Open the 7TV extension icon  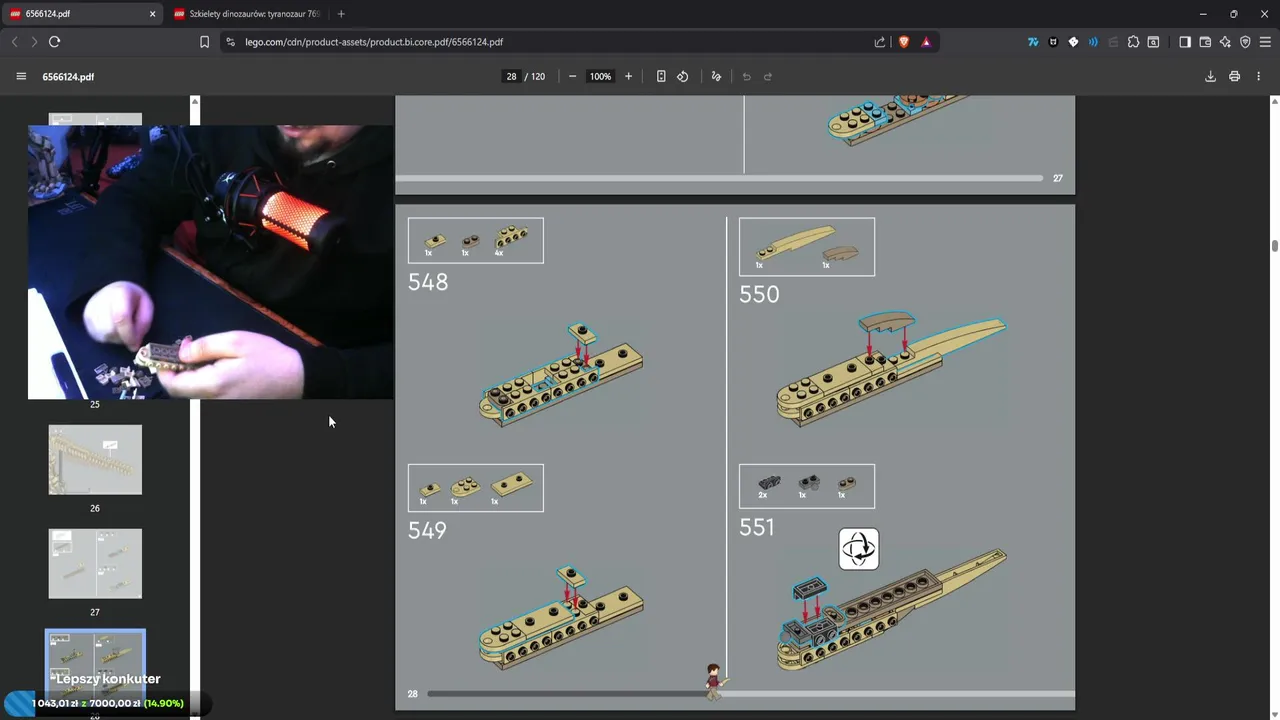tap(1033, 42)
